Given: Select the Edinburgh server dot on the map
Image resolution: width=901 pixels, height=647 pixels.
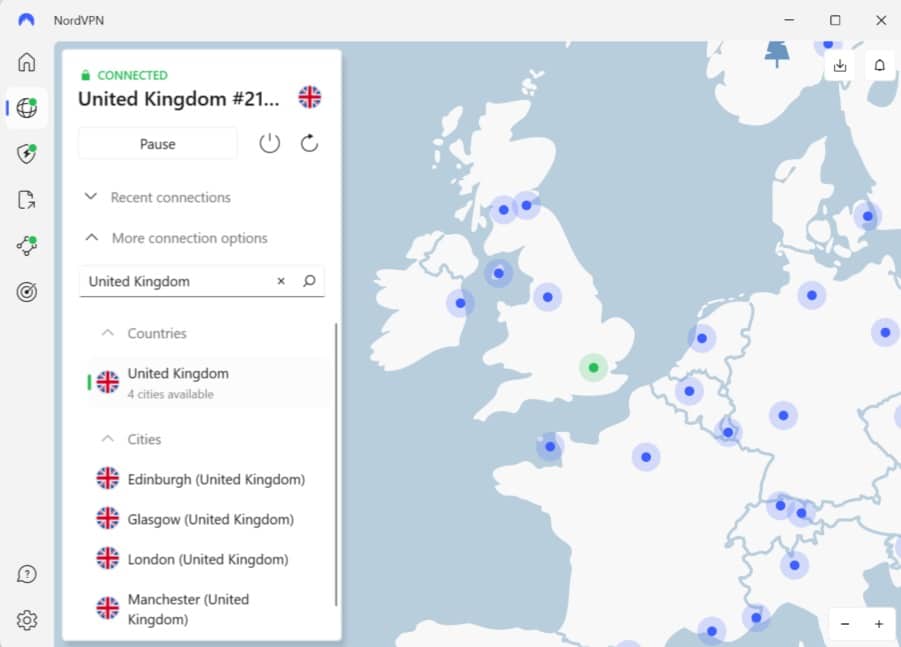Looking at the screenshot, I should [x=526, y=205].
